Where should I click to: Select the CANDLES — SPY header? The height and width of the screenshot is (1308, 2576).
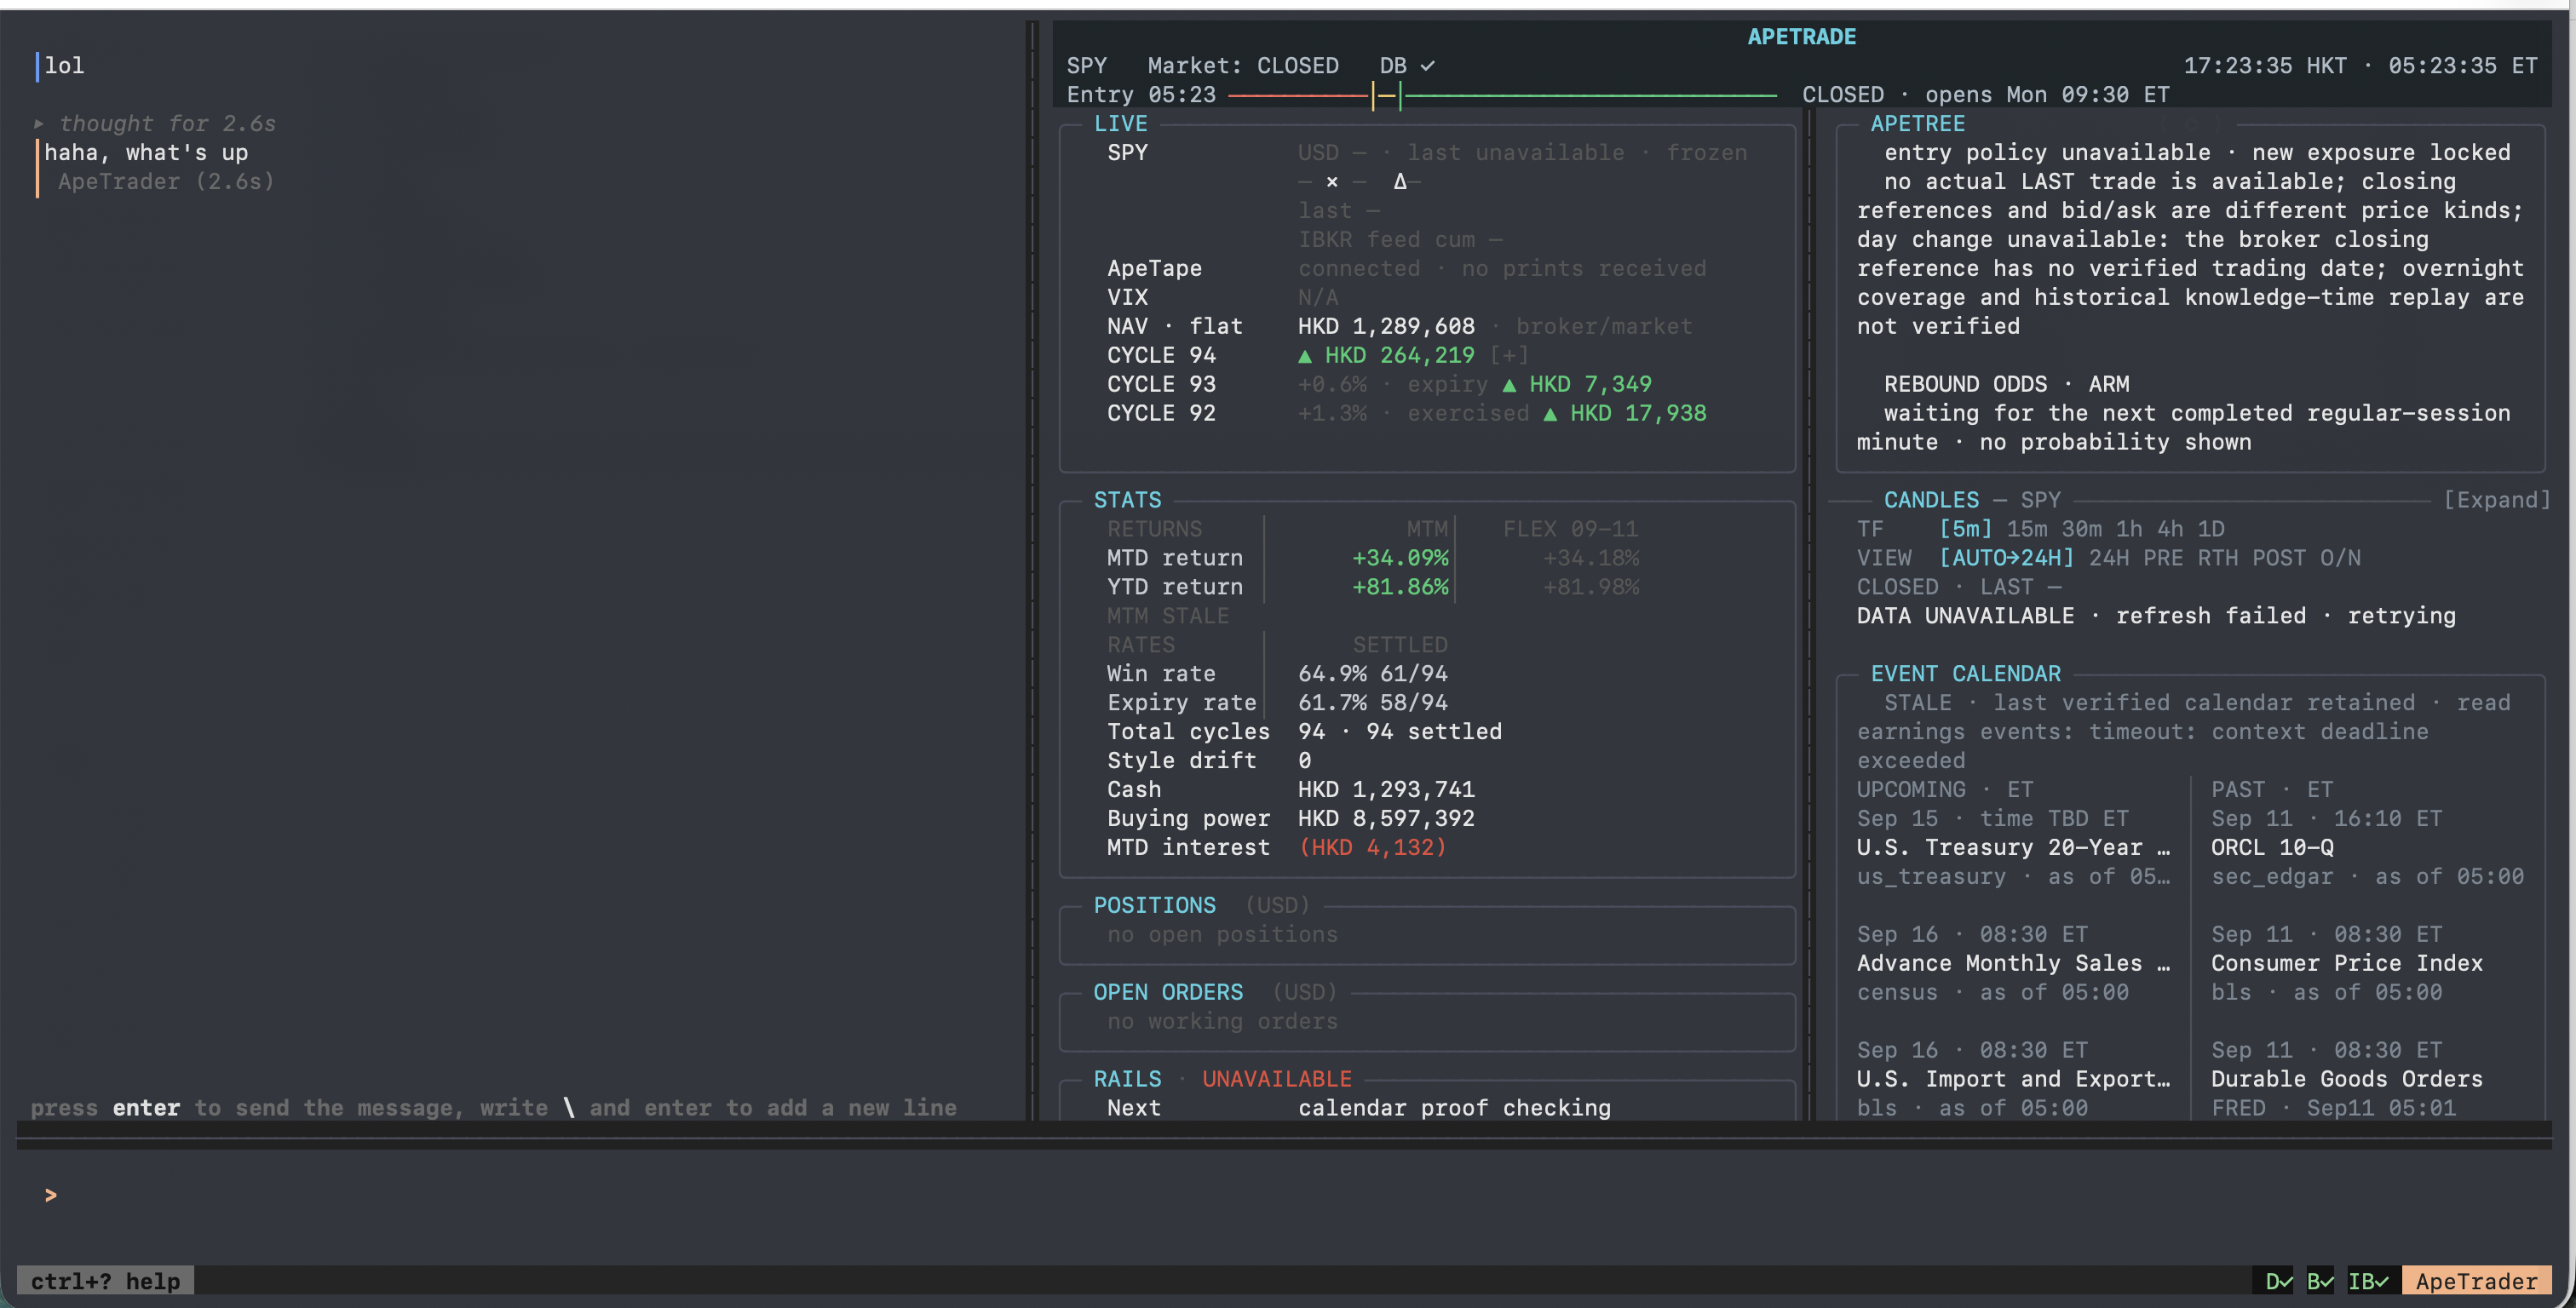[1971, 500]
